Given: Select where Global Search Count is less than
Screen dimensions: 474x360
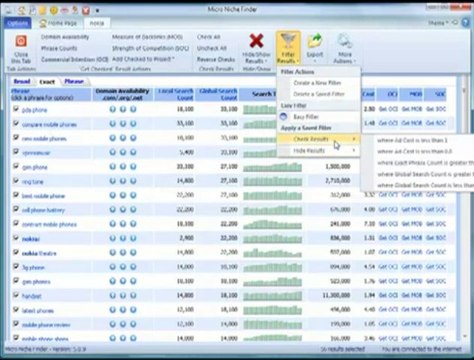Looking at the screenshot, I should click(x=425, y=185).
